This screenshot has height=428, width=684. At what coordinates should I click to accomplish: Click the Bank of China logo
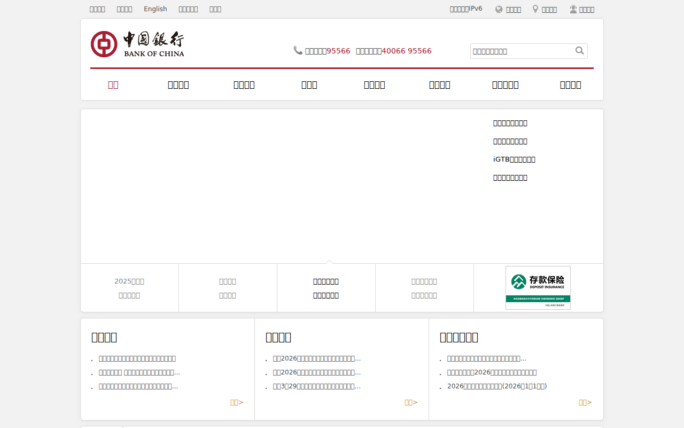click(137, 44)
